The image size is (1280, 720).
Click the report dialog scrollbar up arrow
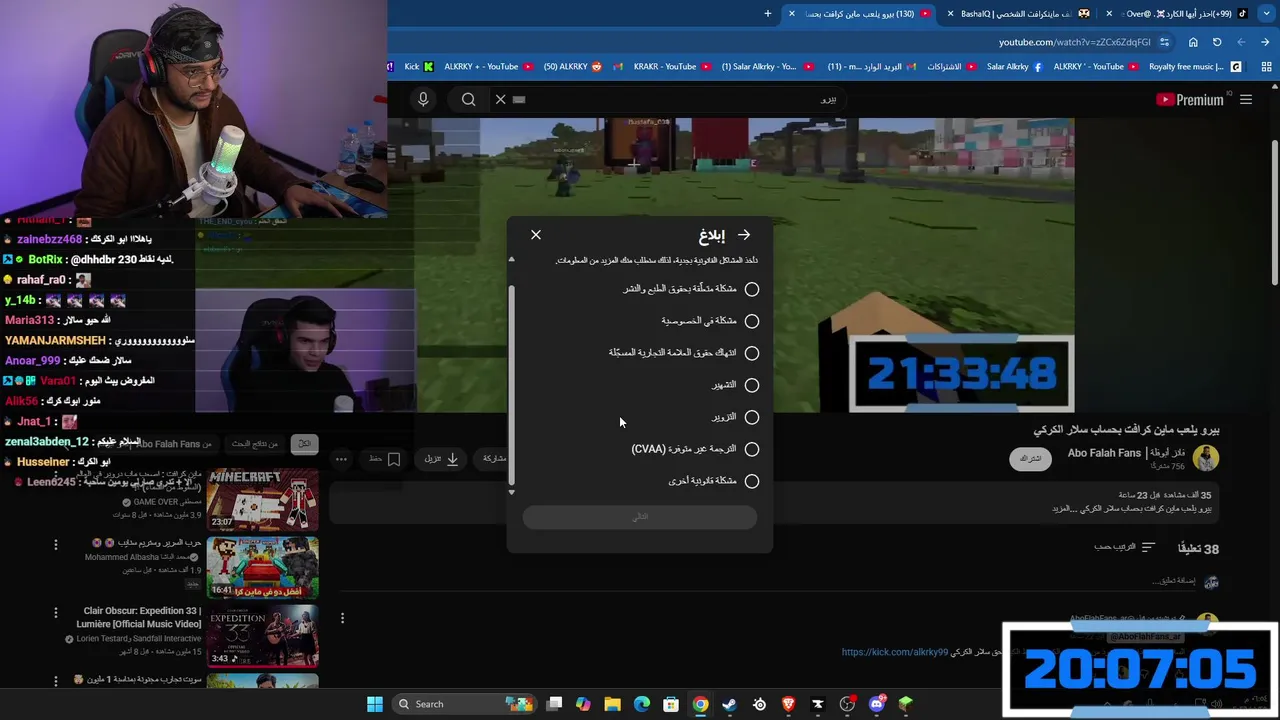coord(512,260)
